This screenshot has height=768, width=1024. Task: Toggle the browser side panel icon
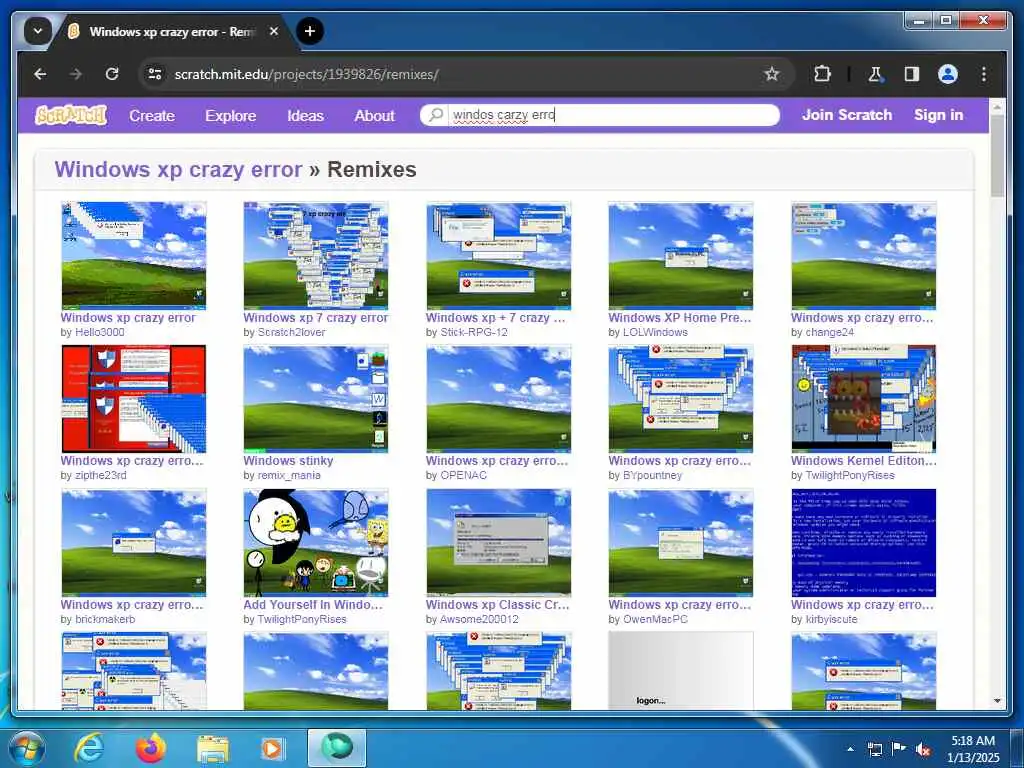tap(912, 74)
